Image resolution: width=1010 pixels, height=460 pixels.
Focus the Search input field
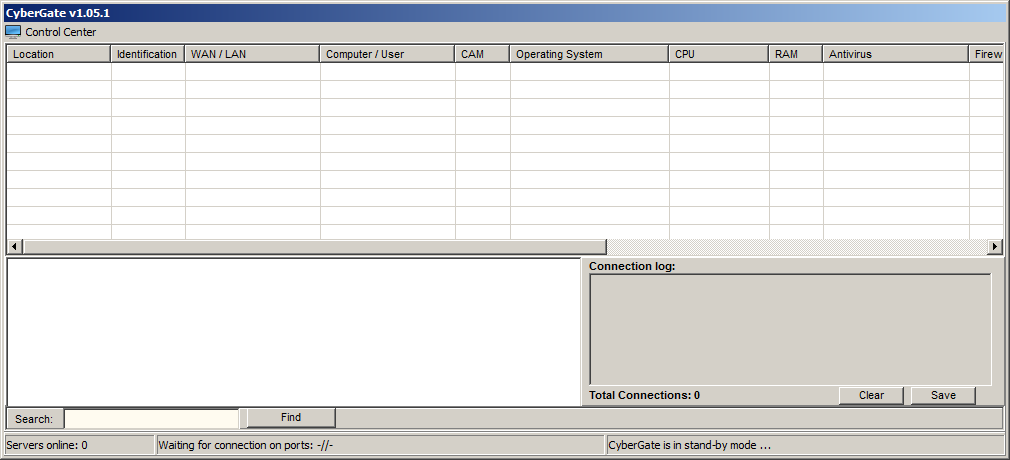click(151, 419)
